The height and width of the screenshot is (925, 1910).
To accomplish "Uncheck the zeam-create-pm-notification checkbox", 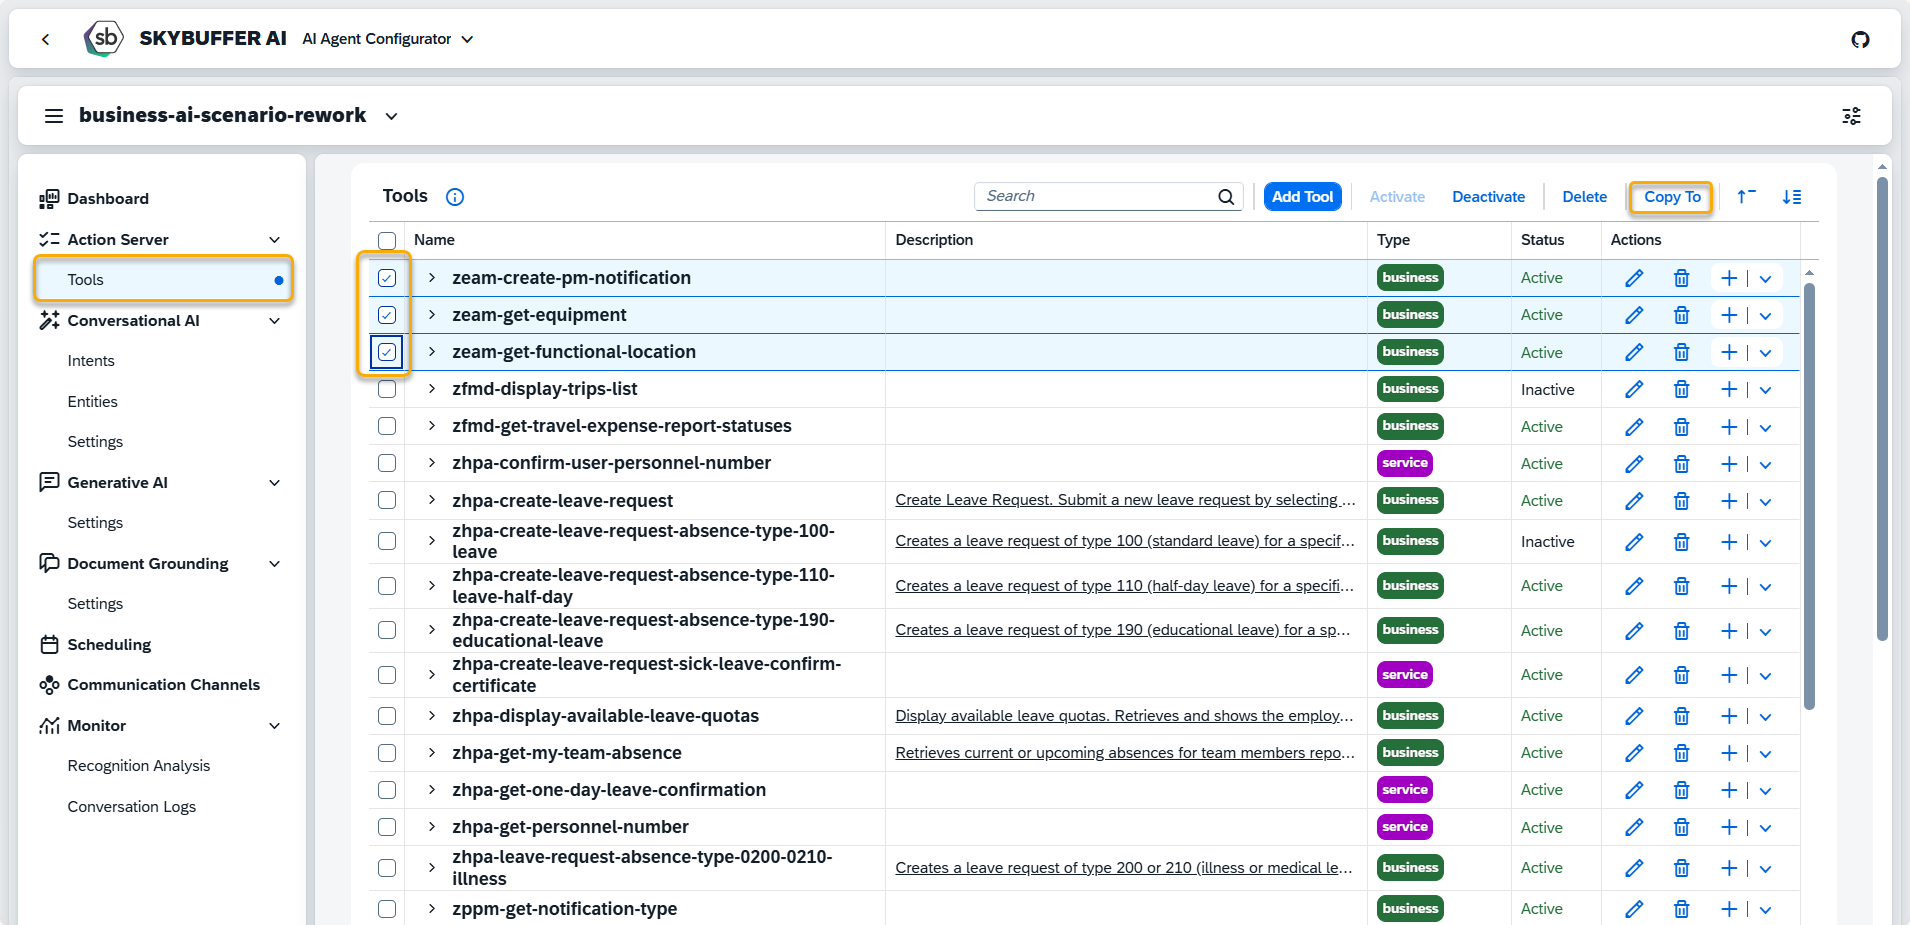I will coord(387,278).
